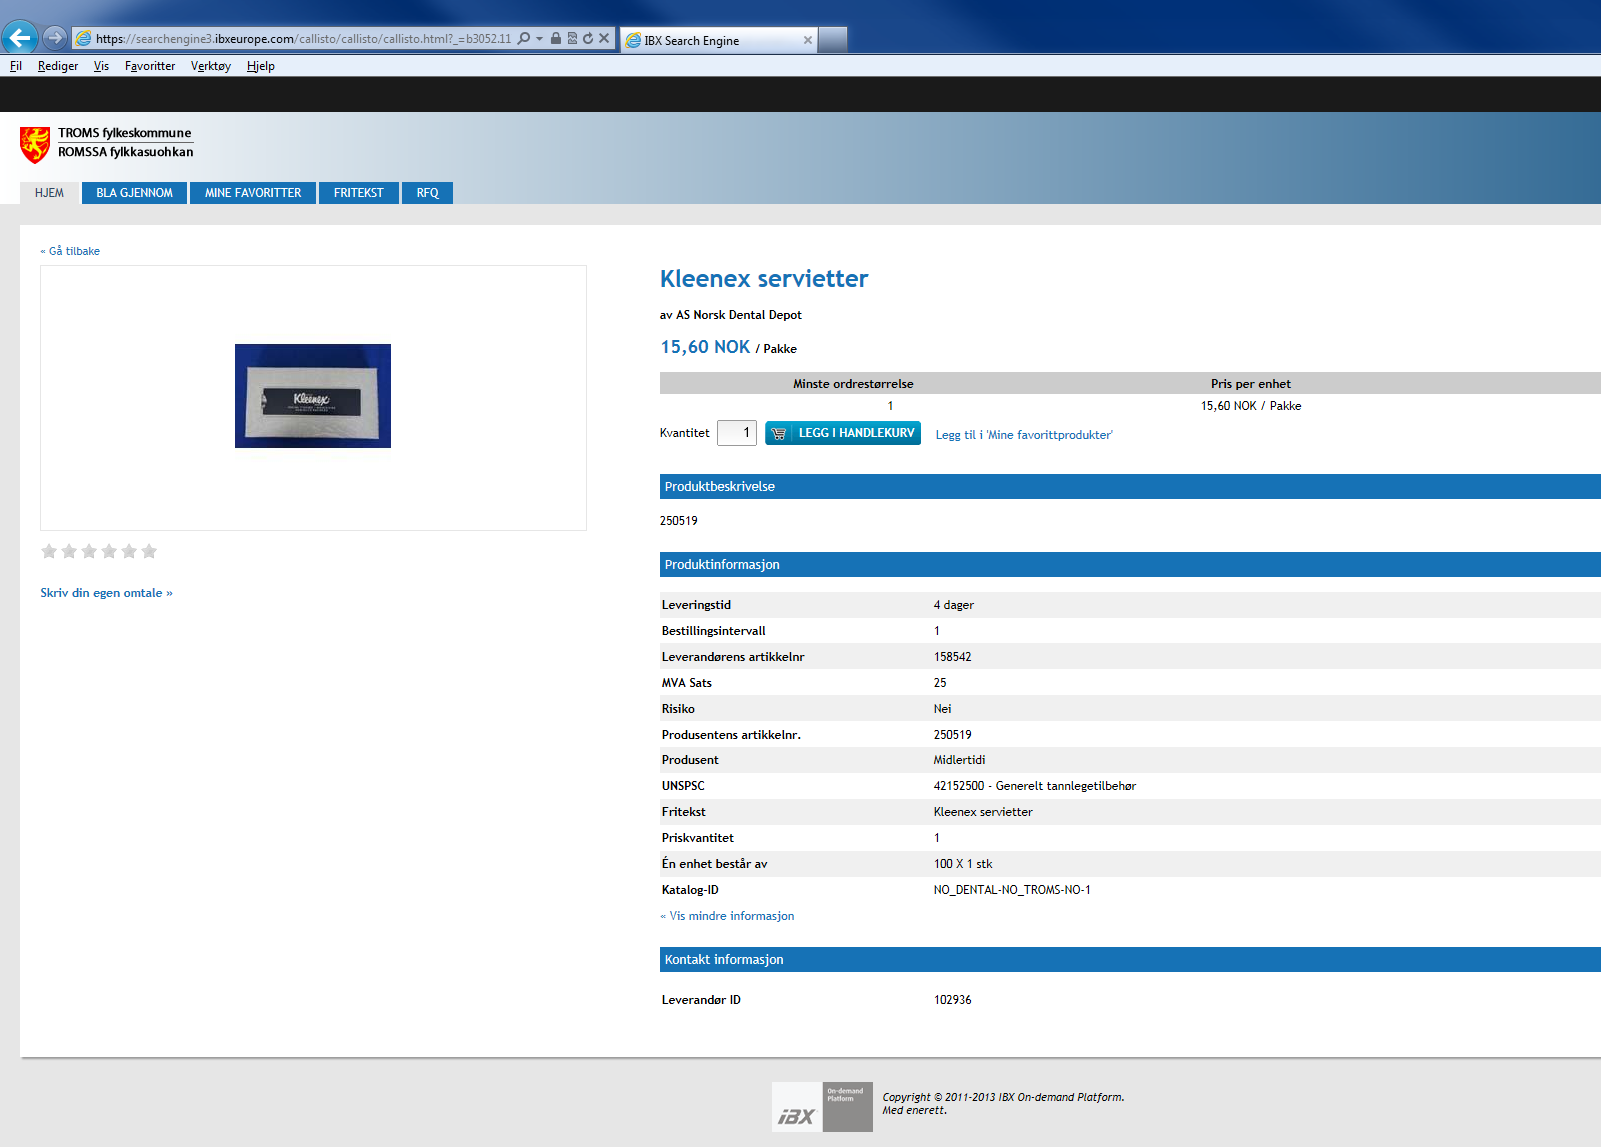
Task: Stop loading with the address bar X icon
Action: pyautogui.click(x=604, y=39)
